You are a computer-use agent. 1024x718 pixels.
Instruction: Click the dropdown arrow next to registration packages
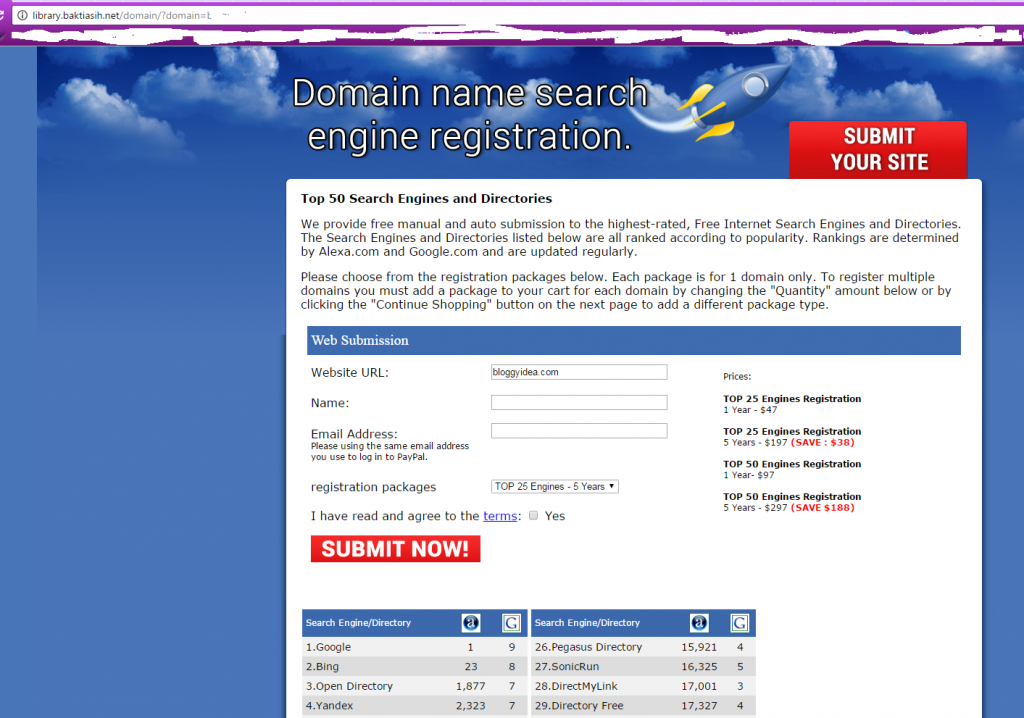tap(613, 486)
